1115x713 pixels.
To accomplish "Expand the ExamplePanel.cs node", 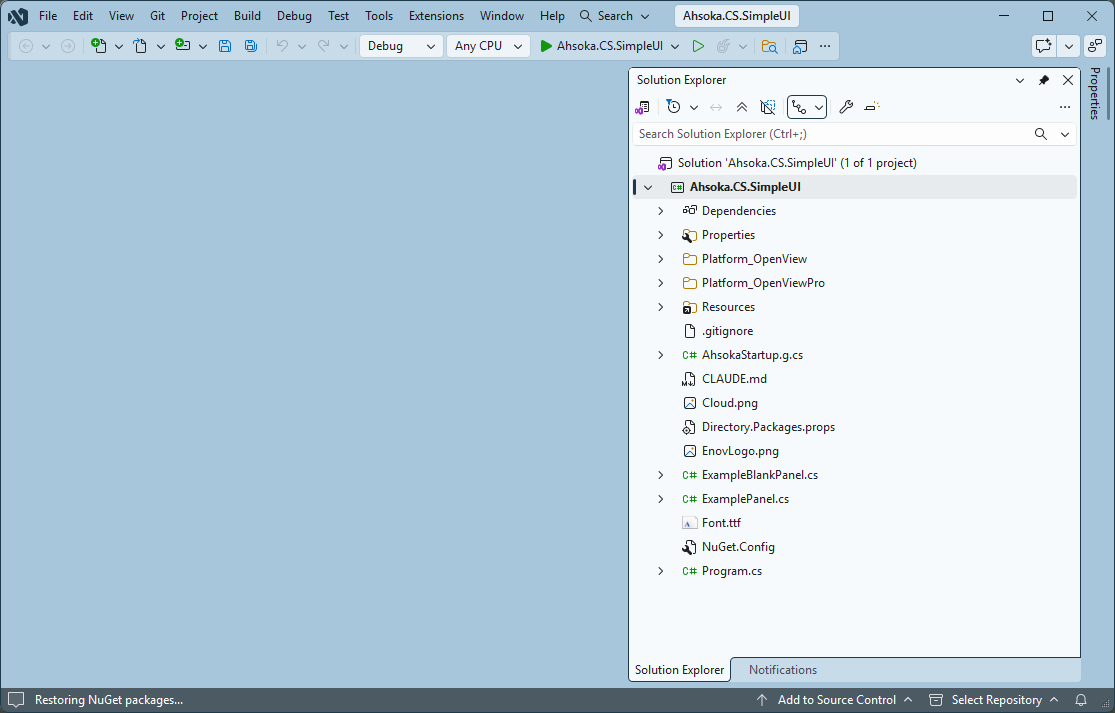I will 661,499.
